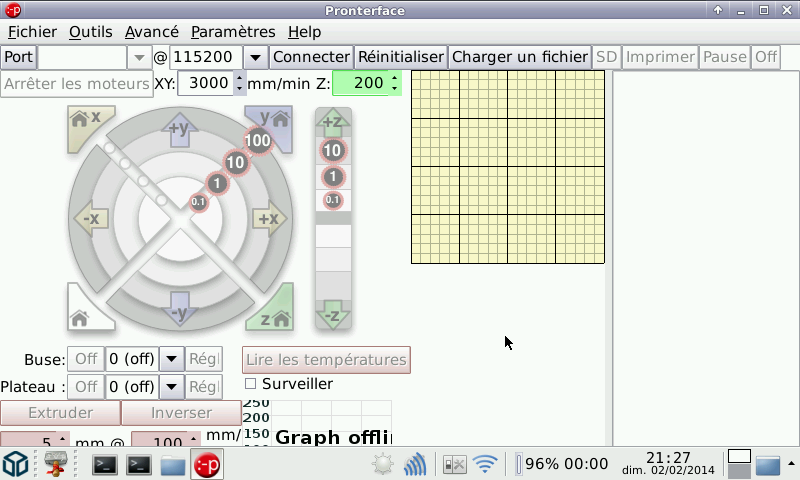This screenshot has width=800, height=480.
Task: Open the WiFi network tray icon
Action: 485,464
